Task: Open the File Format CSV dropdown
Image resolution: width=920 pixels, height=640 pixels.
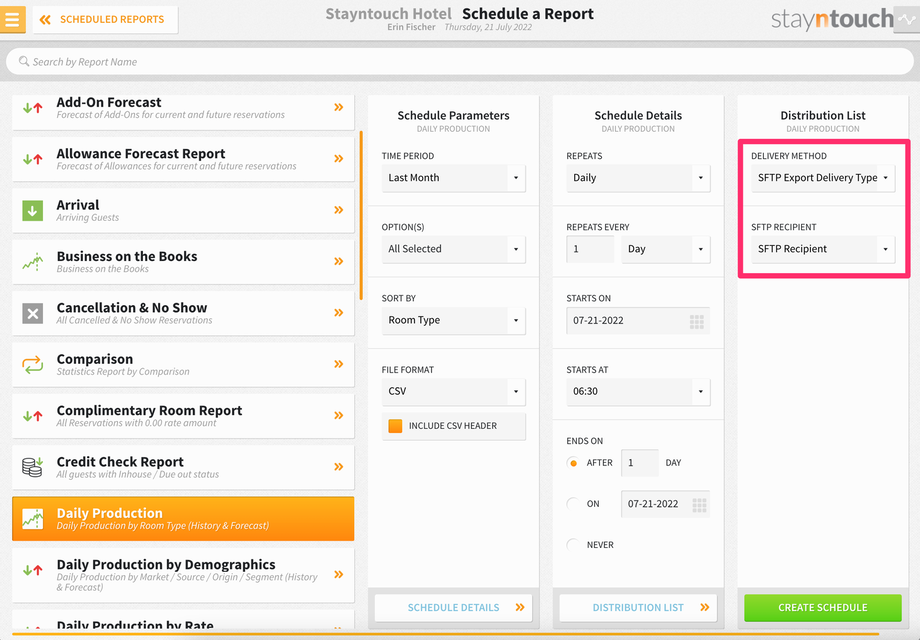Action: point(454,391)
